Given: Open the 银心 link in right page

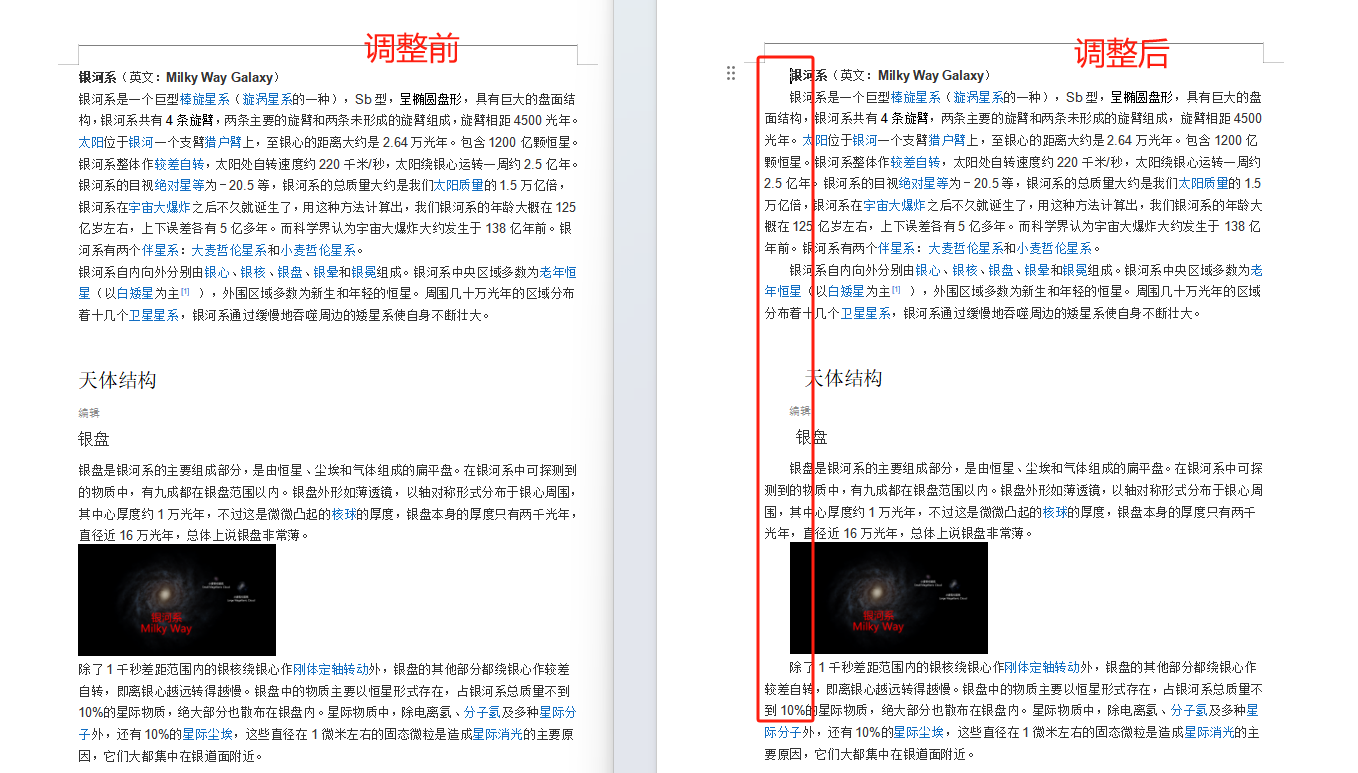Looking at the screenshot, I should (928, 270).
